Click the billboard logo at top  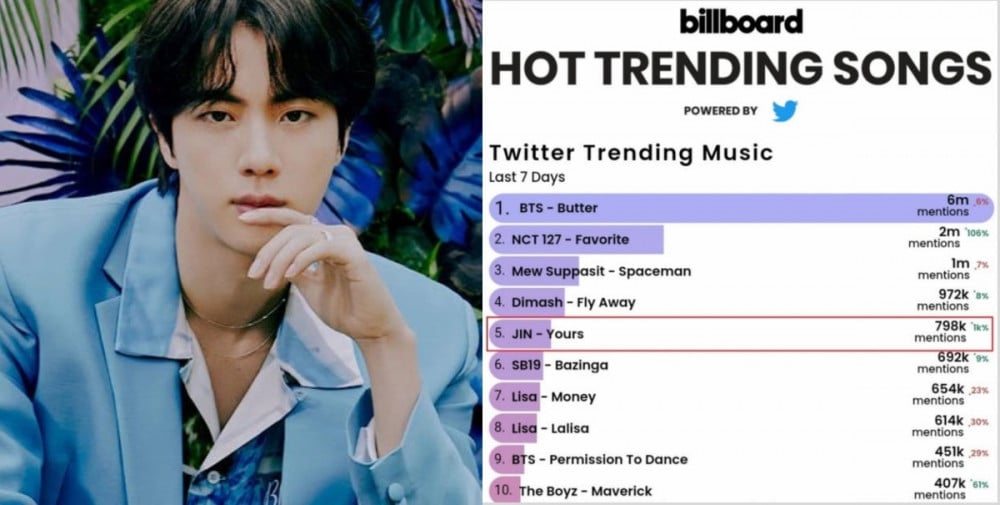[x=742, y=22]
